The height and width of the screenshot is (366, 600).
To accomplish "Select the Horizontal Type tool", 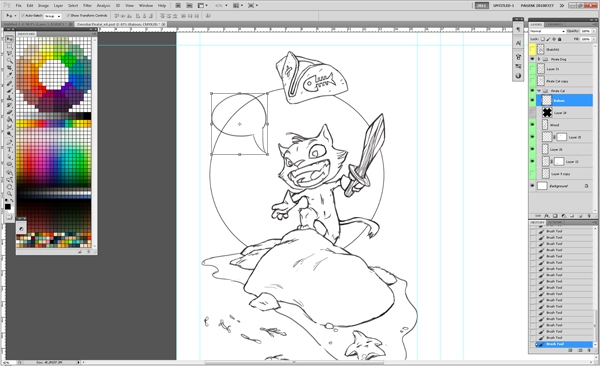I will click(x=9, y=150).
